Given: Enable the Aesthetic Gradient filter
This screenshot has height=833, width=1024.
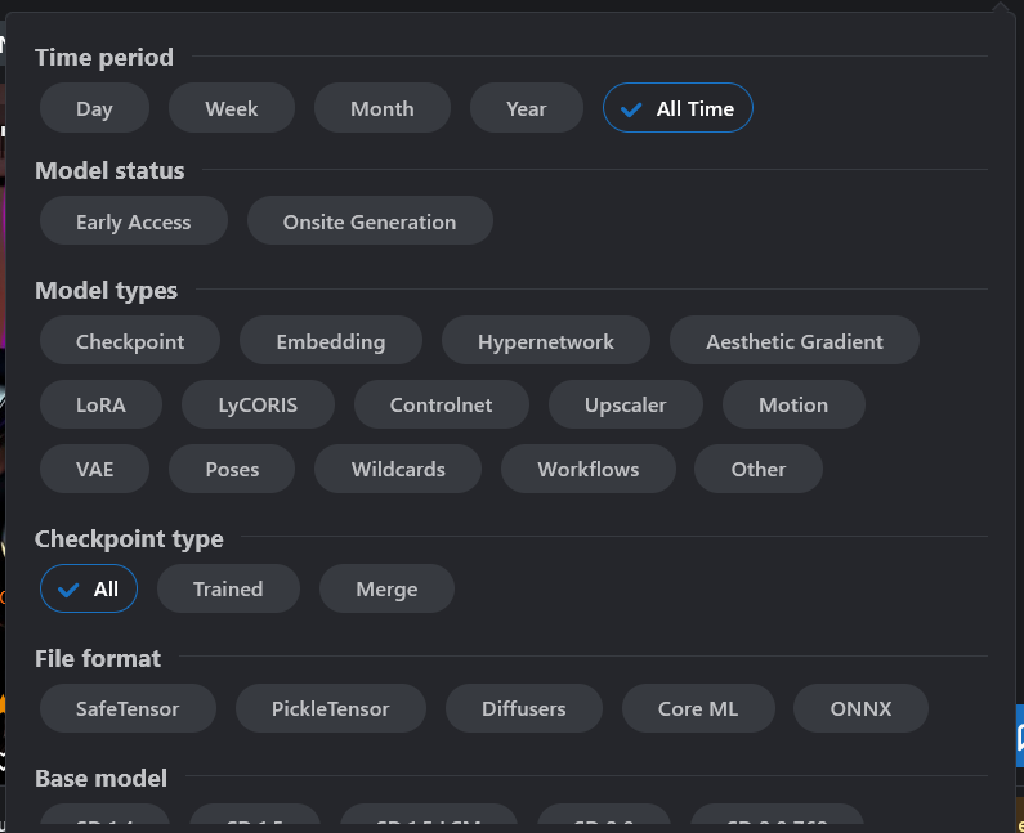Looking at the screenshot, I should 794,340.
